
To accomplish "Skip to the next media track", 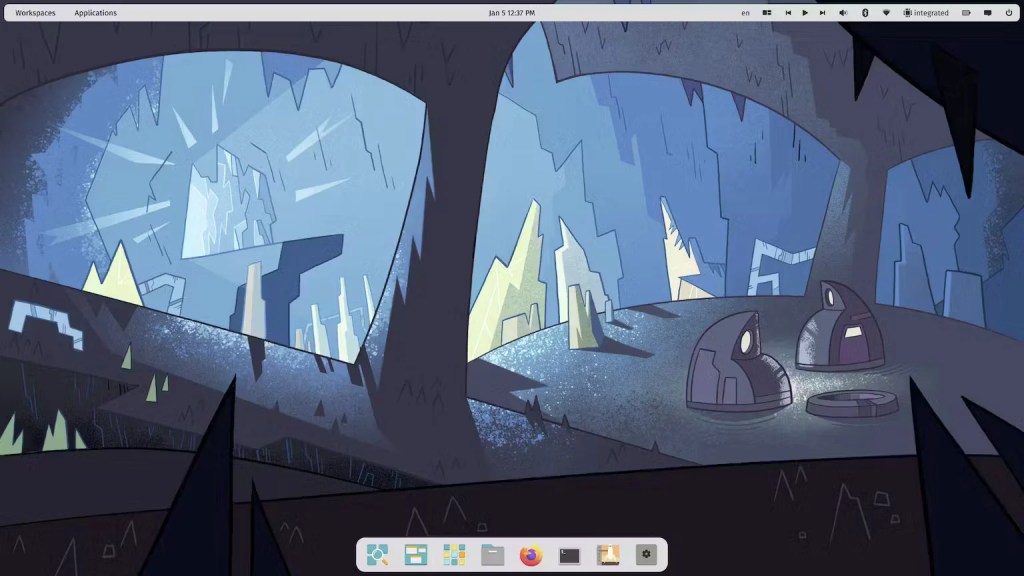I will [822, 12].
